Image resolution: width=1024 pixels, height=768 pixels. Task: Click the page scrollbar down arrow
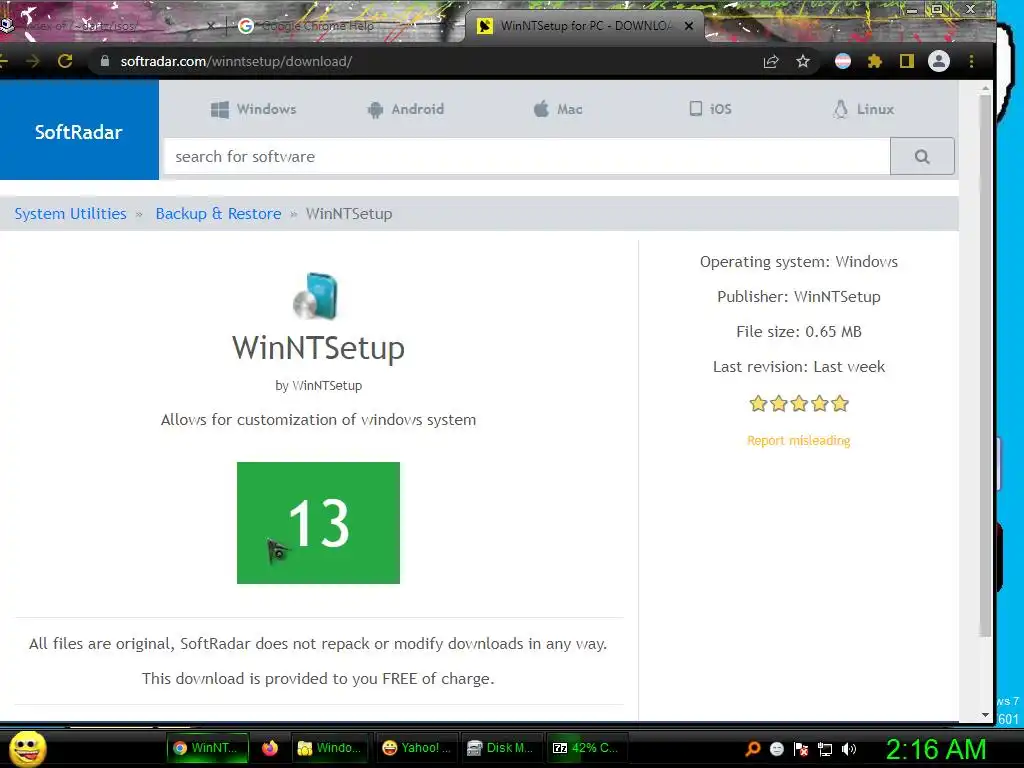tap(985, 715)
